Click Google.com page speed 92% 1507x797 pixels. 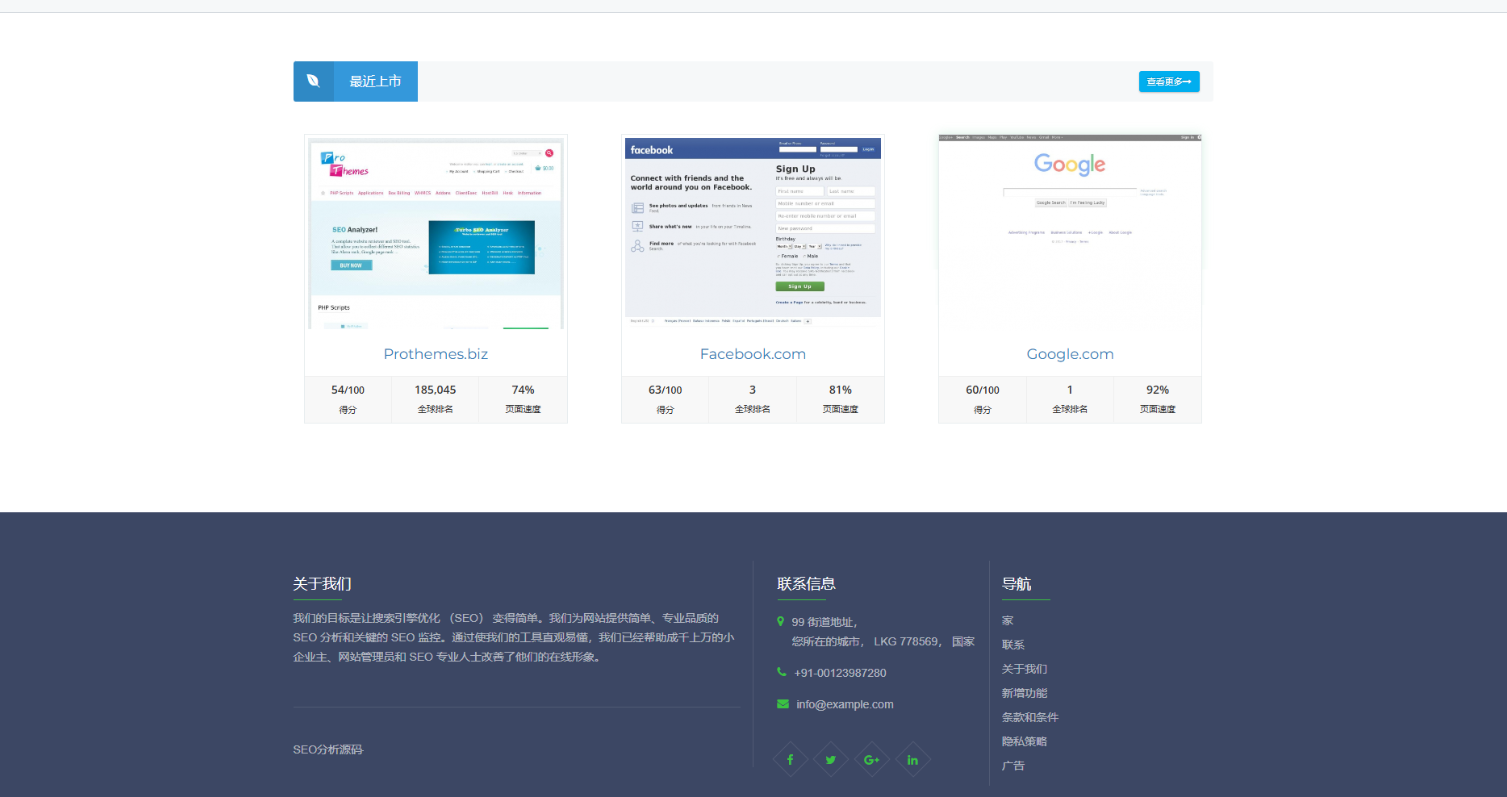pos(1158,390)
